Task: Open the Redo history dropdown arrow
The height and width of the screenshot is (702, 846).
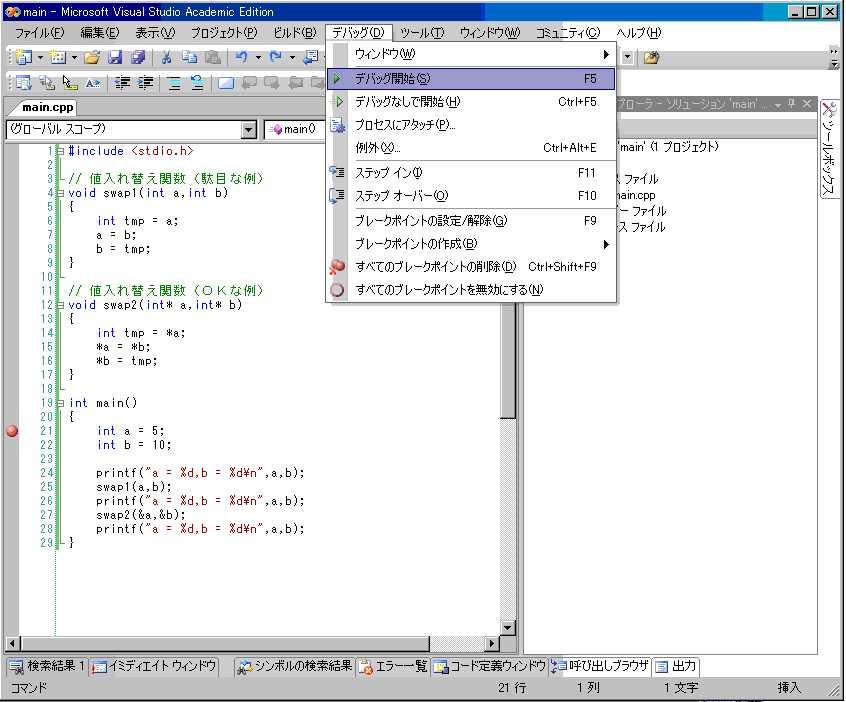Action: point(292,57)
